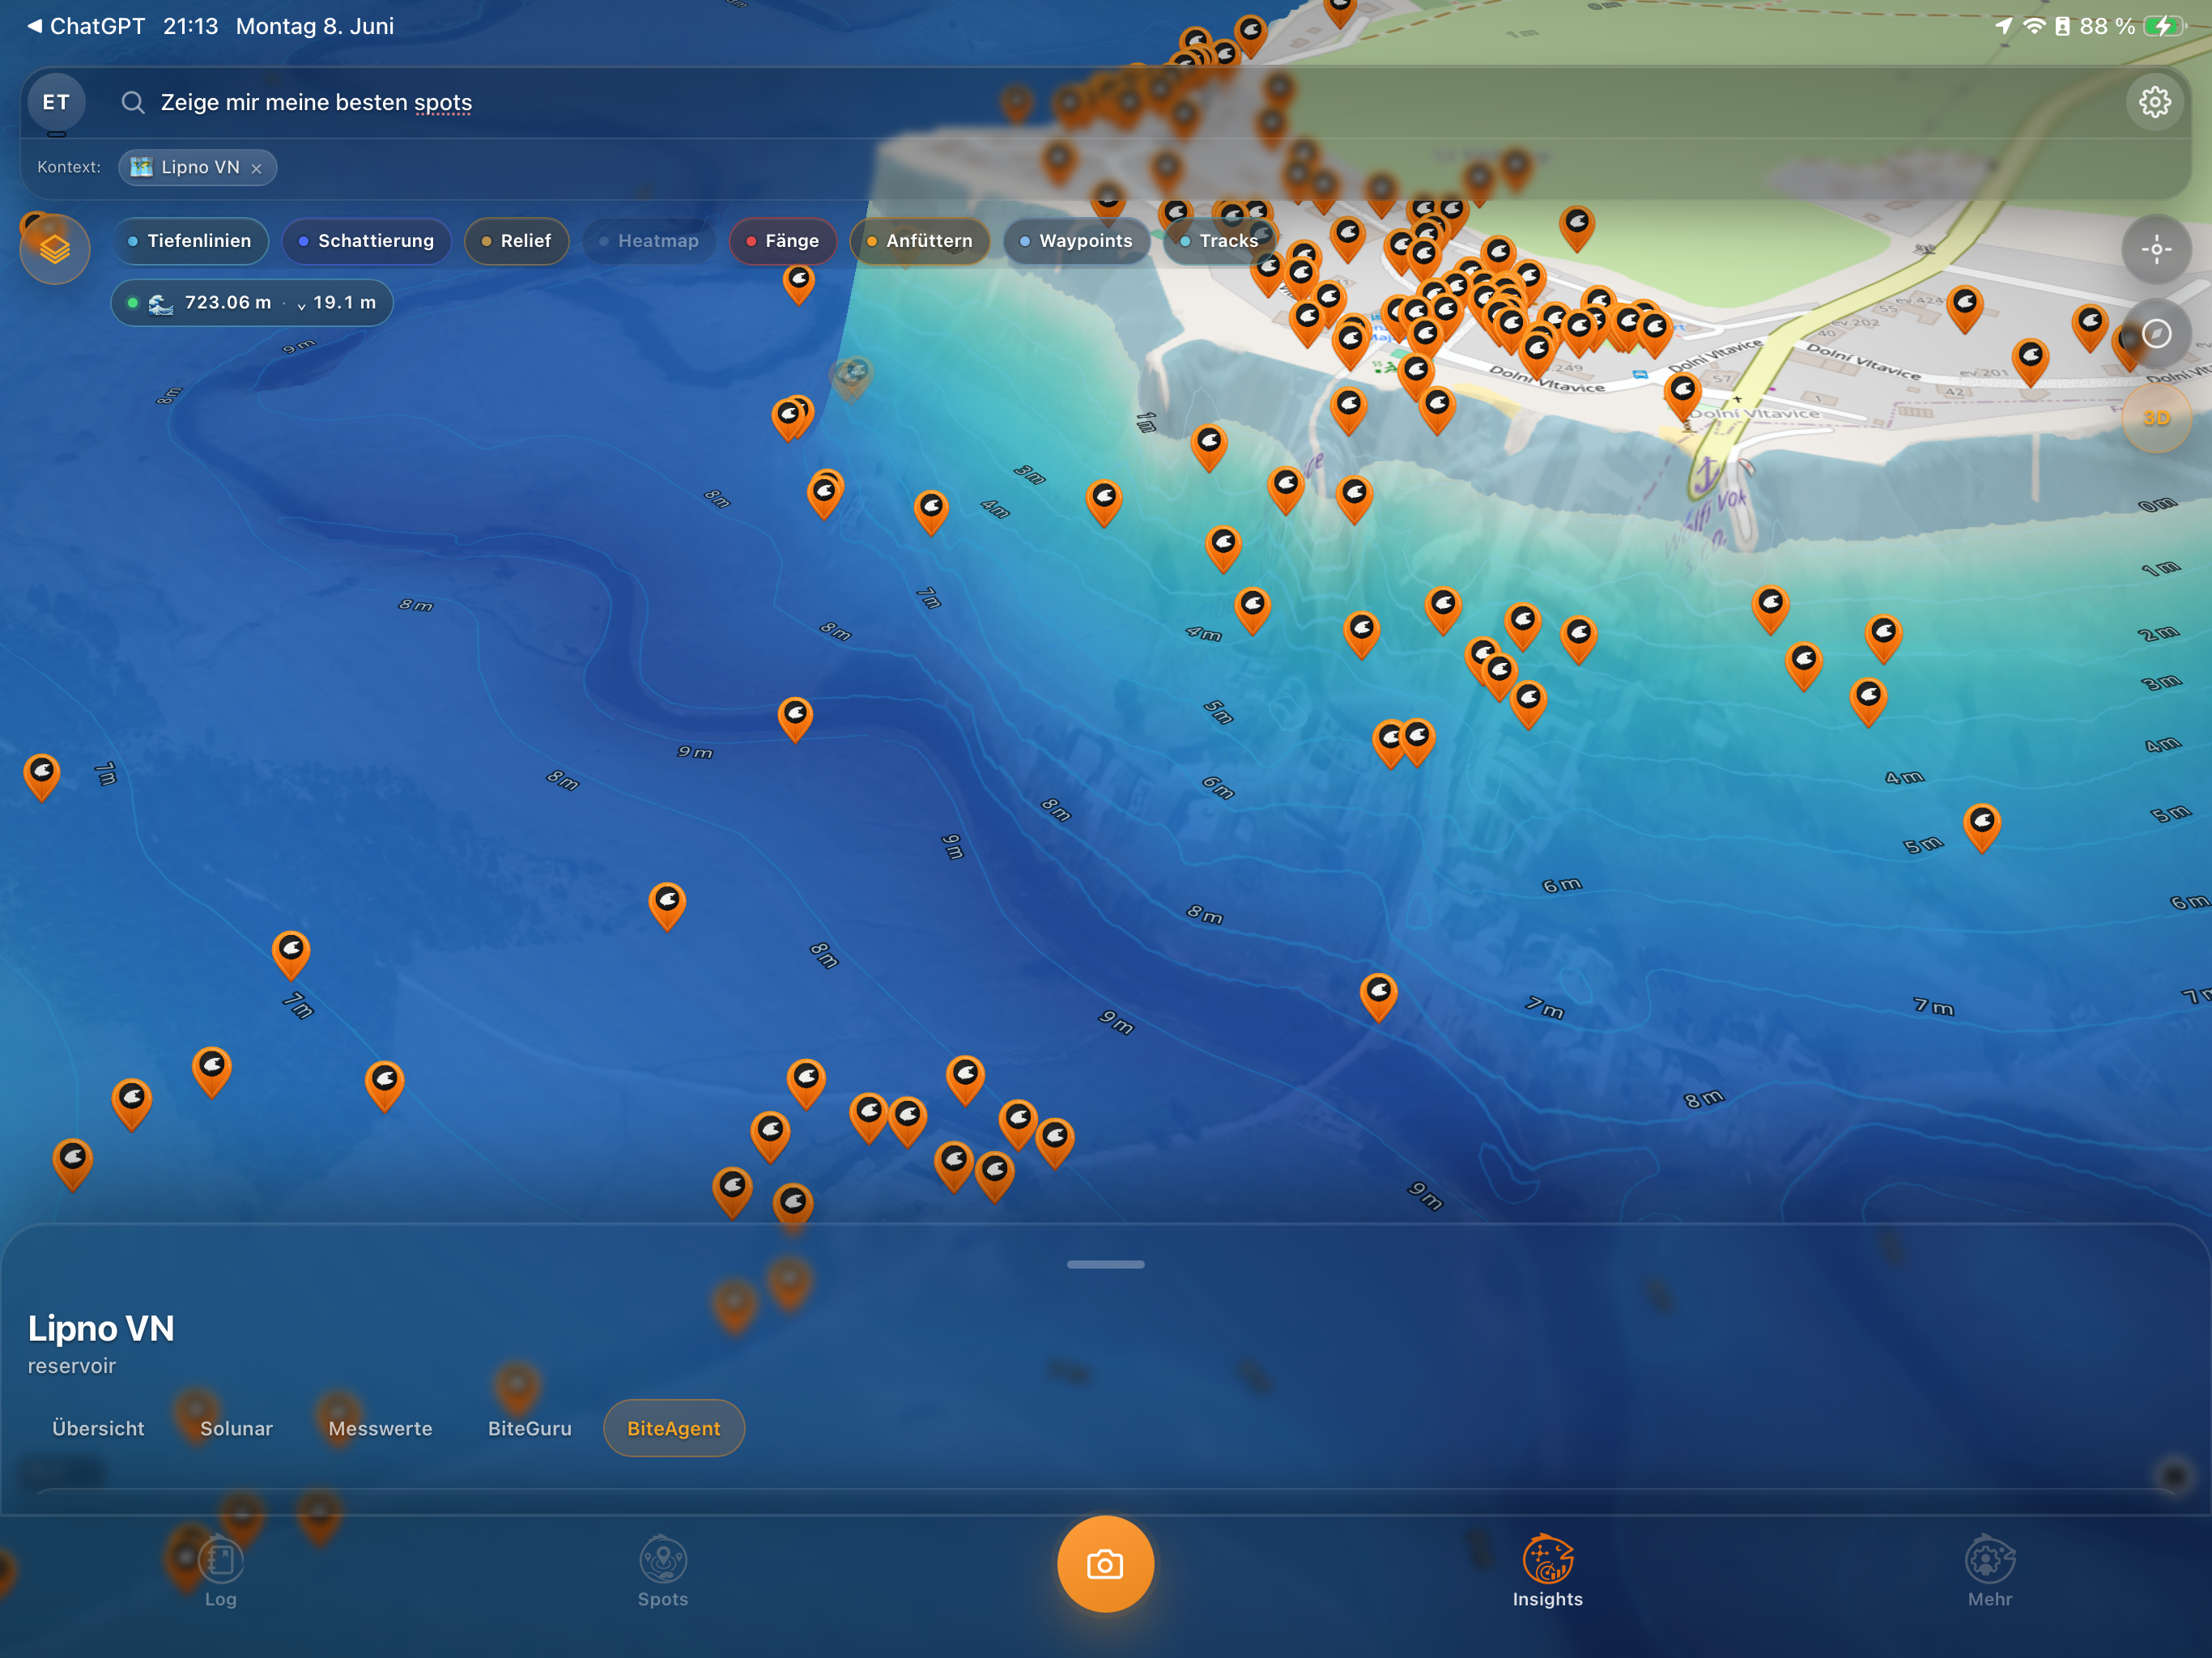This screenshot has height=1658, width=2212.
Task: Tap the compass orientation button
Action: click(2157, 333)
